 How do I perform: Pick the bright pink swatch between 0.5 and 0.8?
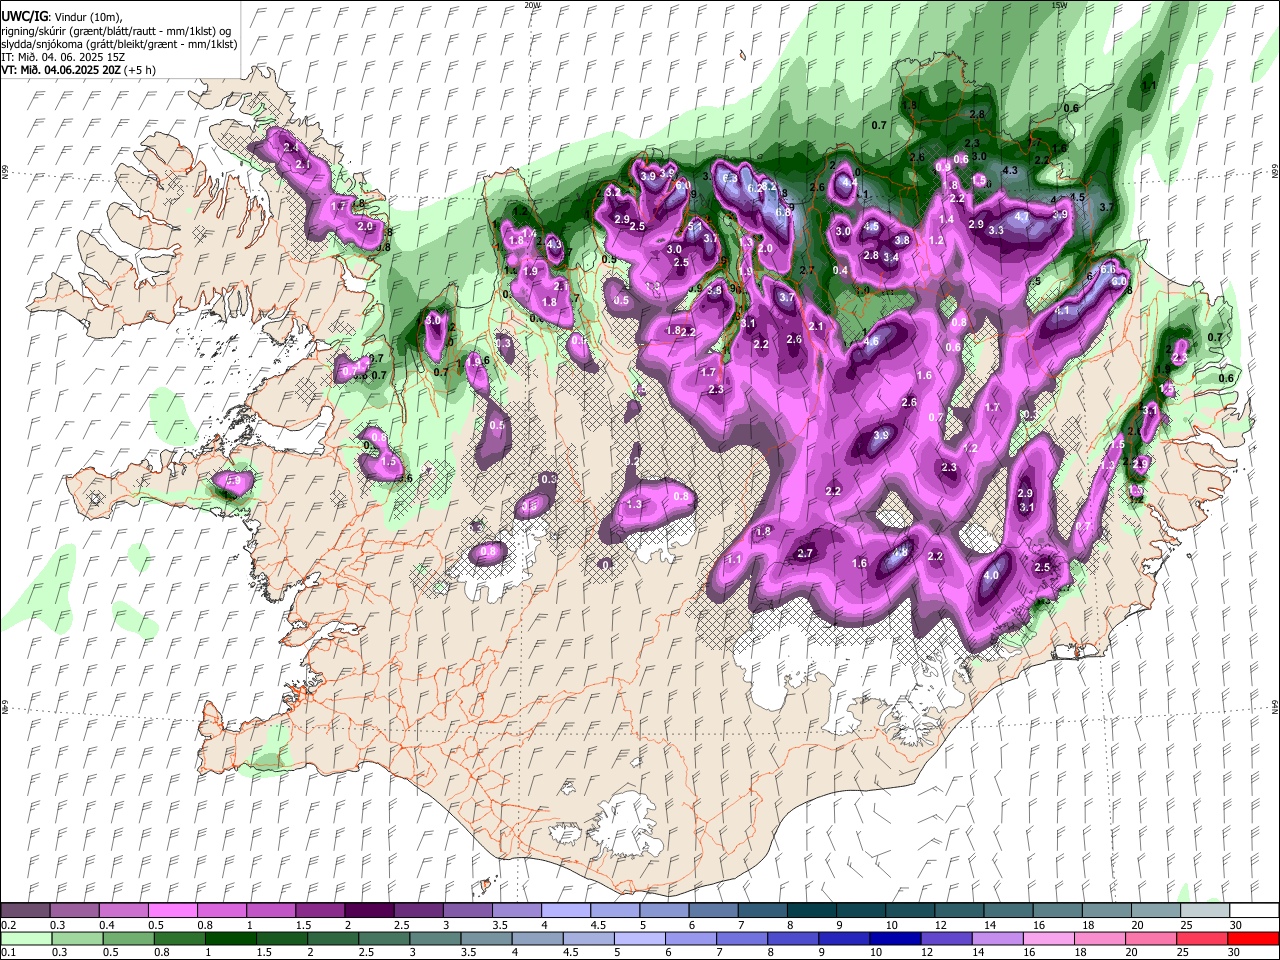coord(172,910)
